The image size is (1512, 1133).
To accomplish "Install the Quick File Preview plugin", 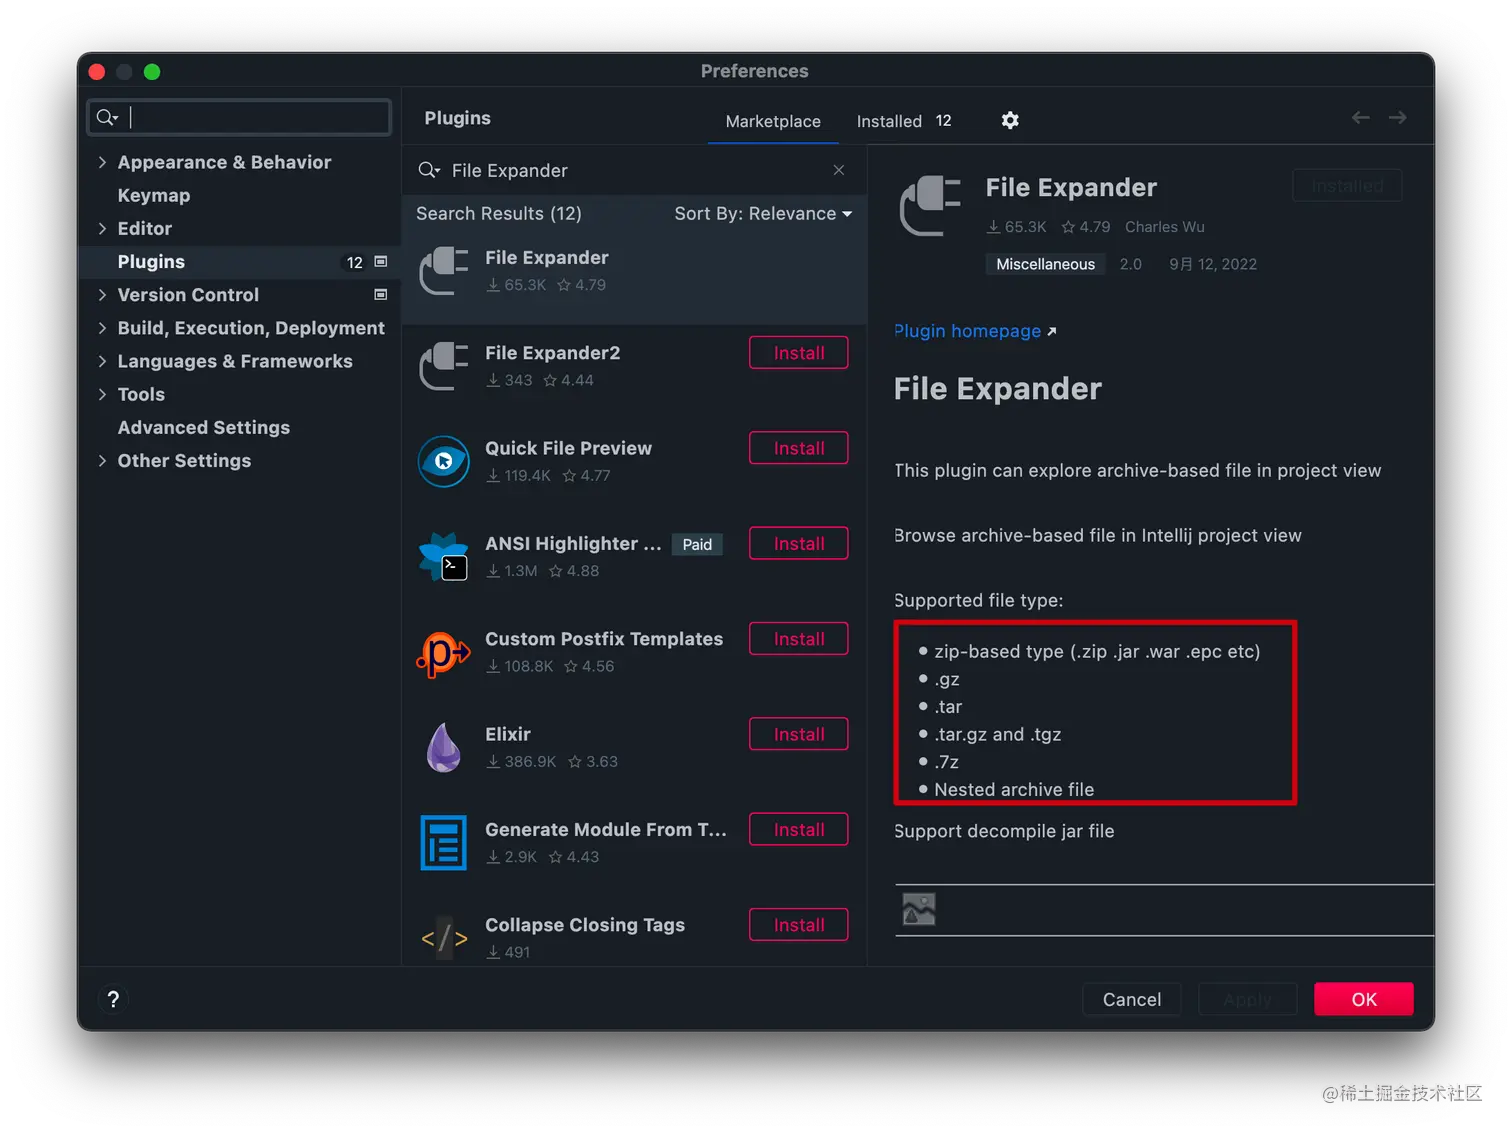I will click(x=799, y=448).
